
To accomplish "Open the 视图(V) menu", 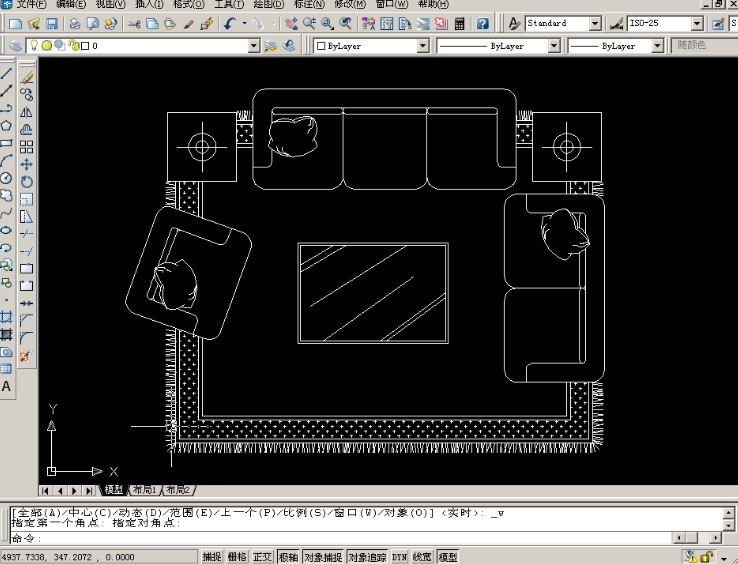I will 111,4.
